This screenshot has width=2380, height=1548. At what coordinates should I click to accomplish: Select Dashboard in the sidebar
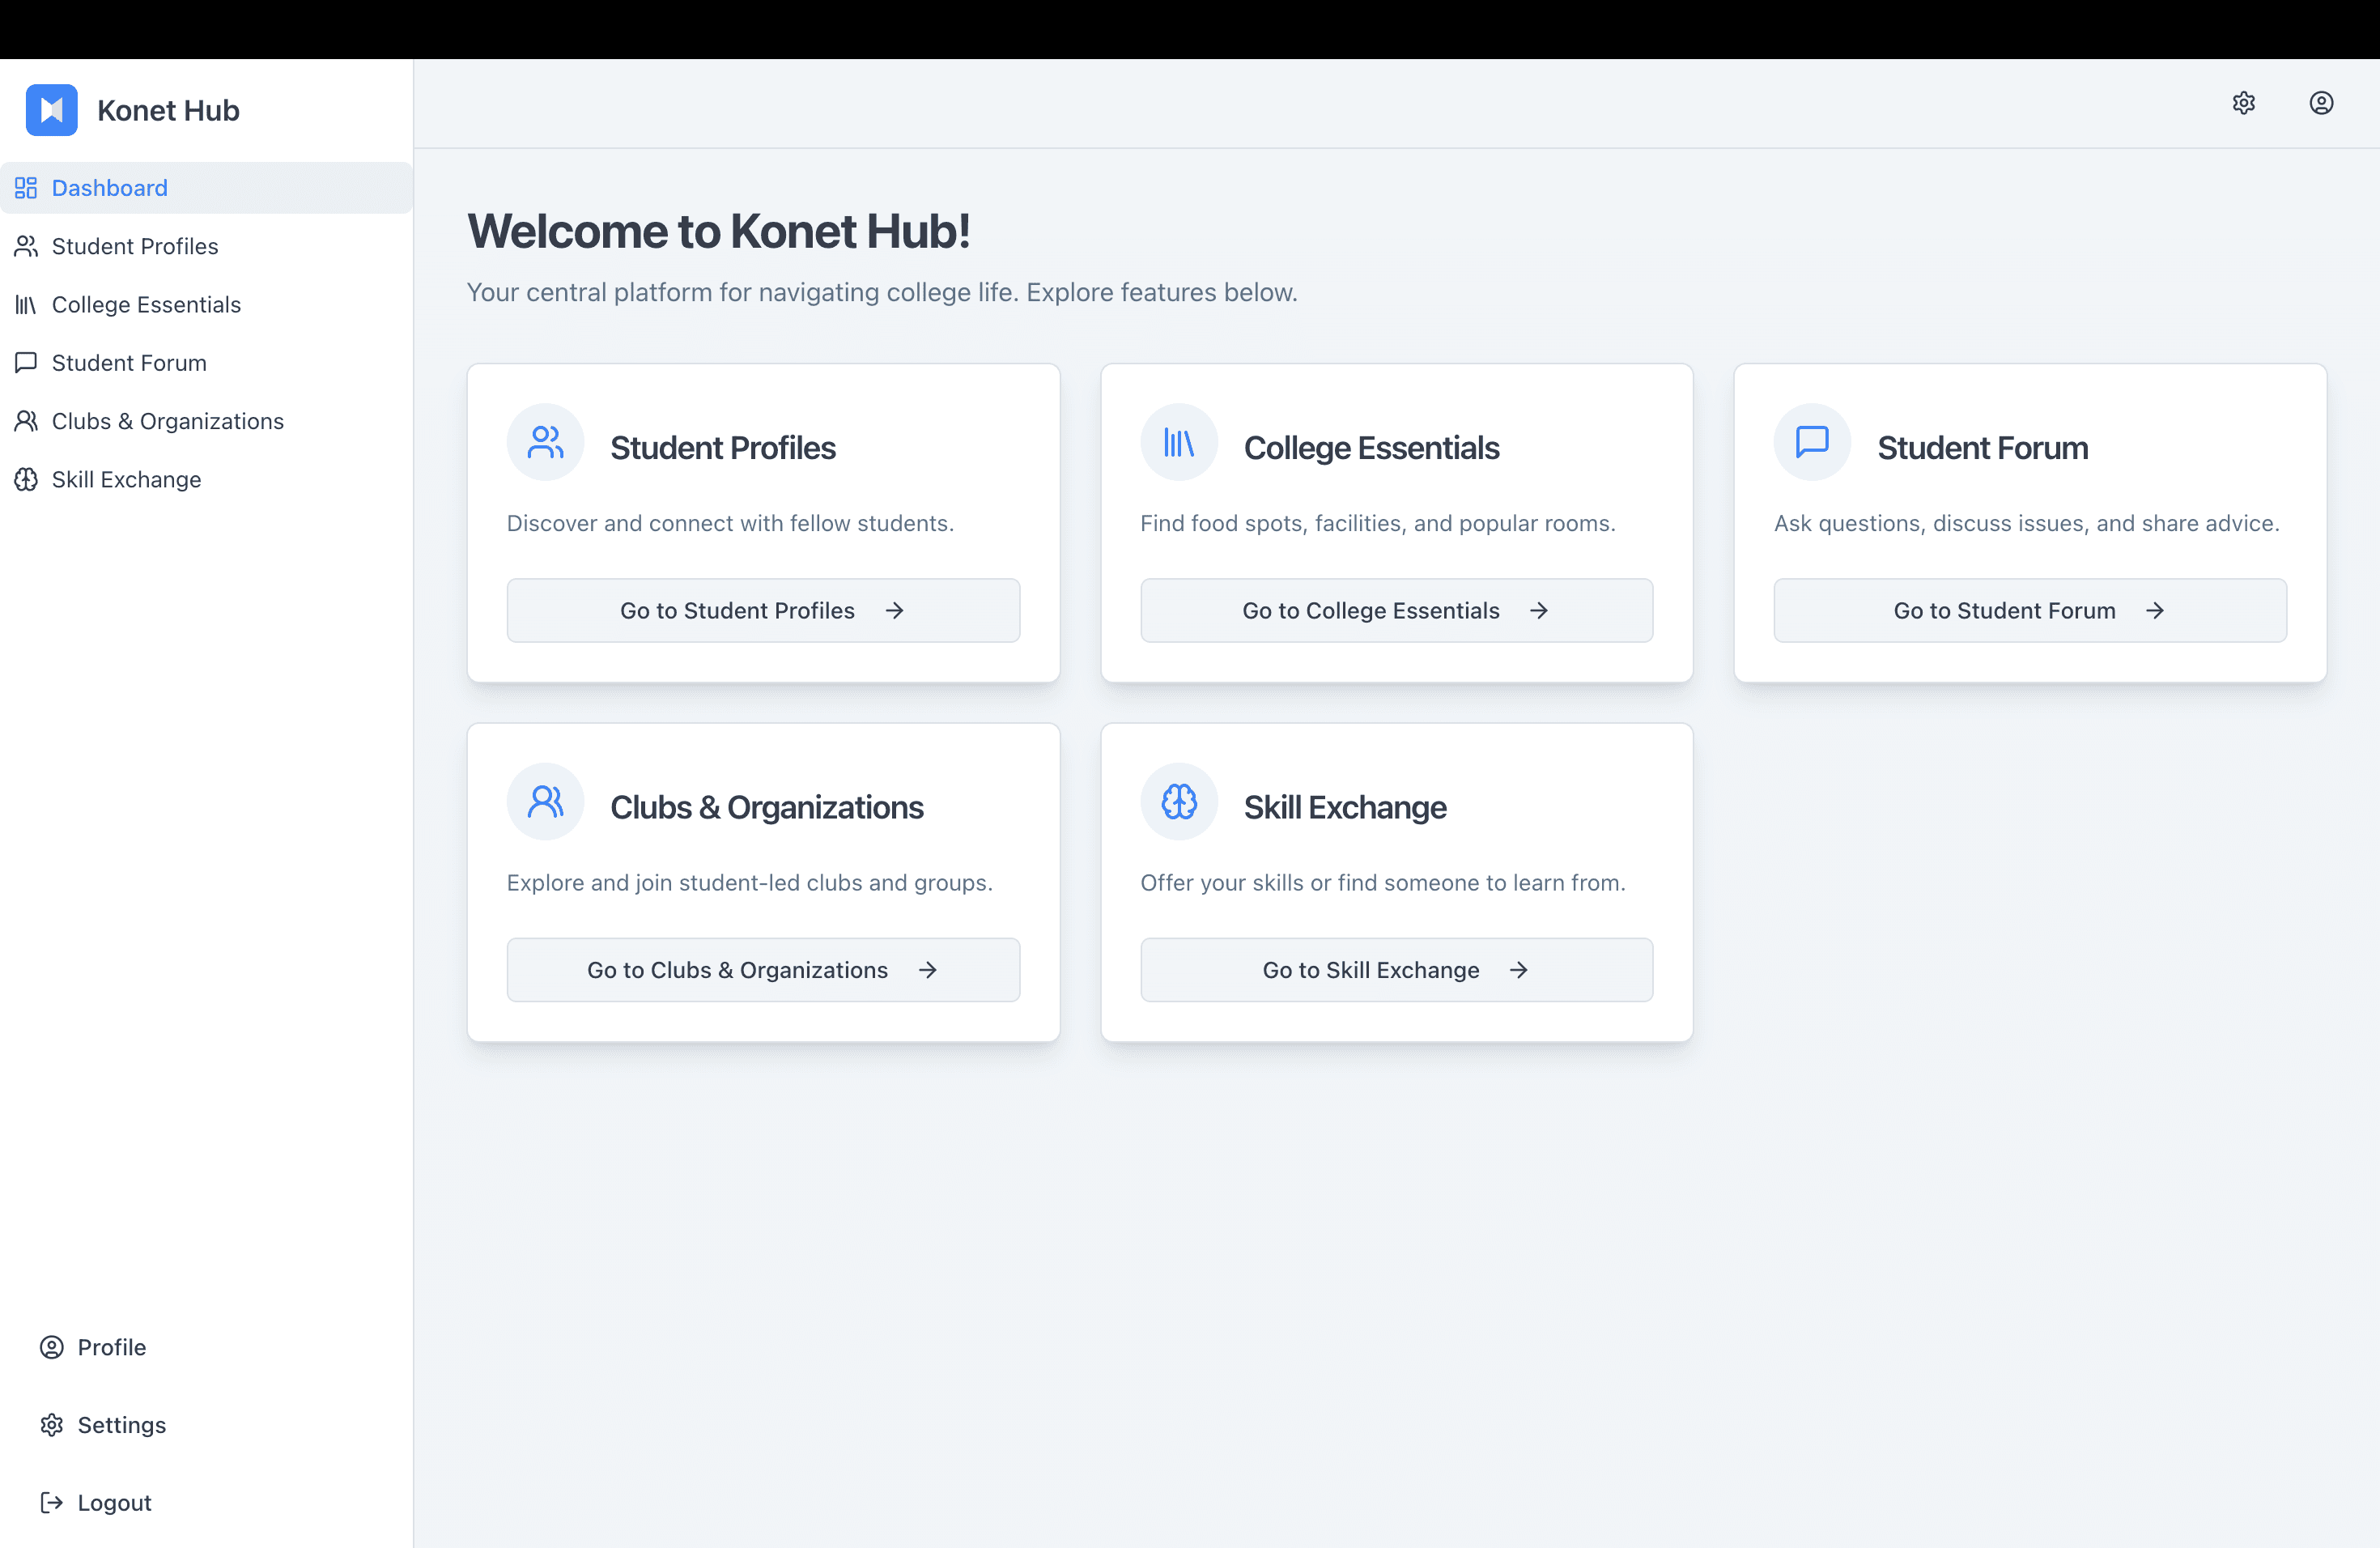pyautogui.click(x=109, y=187)
